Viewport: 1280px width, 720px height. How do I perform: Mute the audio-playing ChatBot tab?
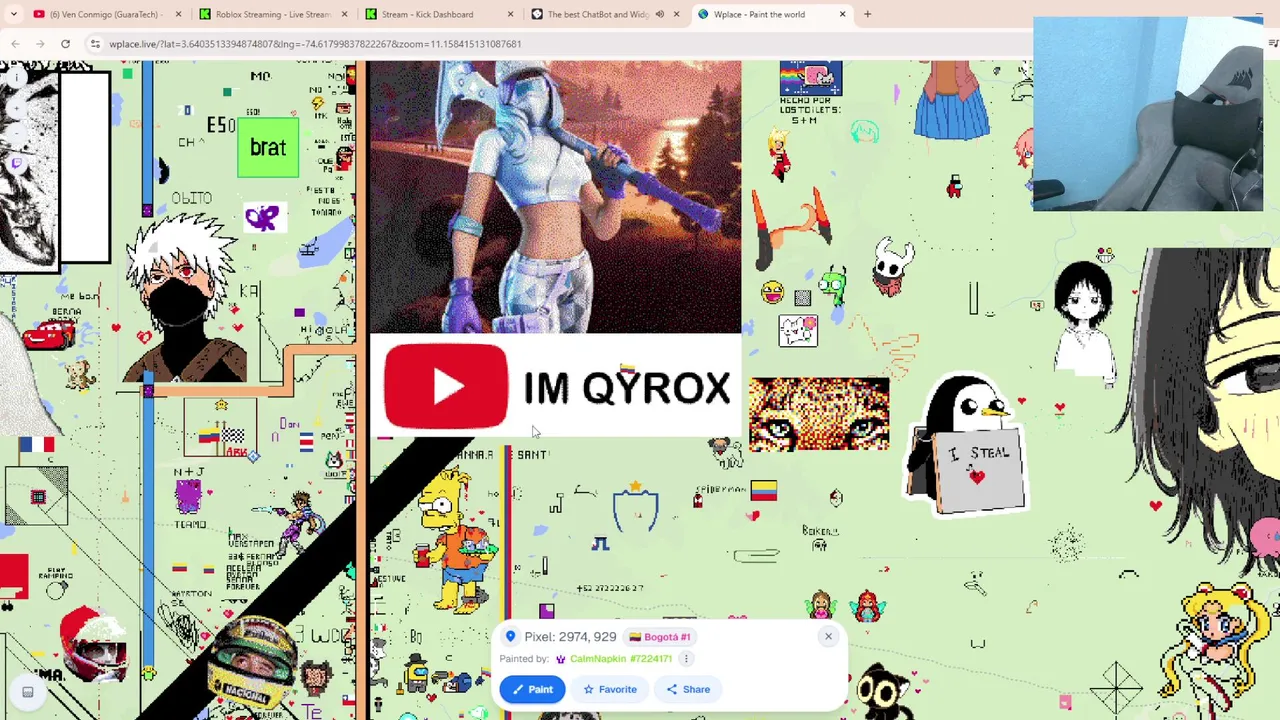[x=659, y=14]
